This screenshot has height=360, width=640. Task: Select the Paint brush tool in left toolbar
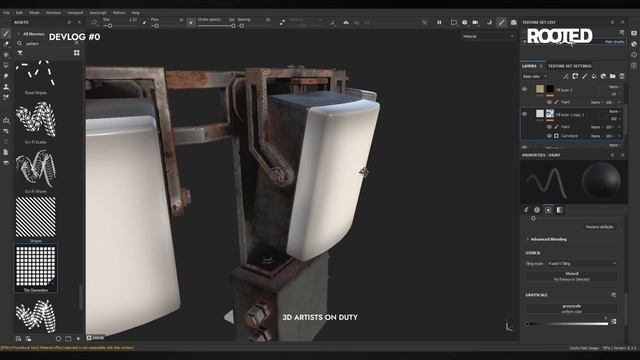tap(6, 33)
